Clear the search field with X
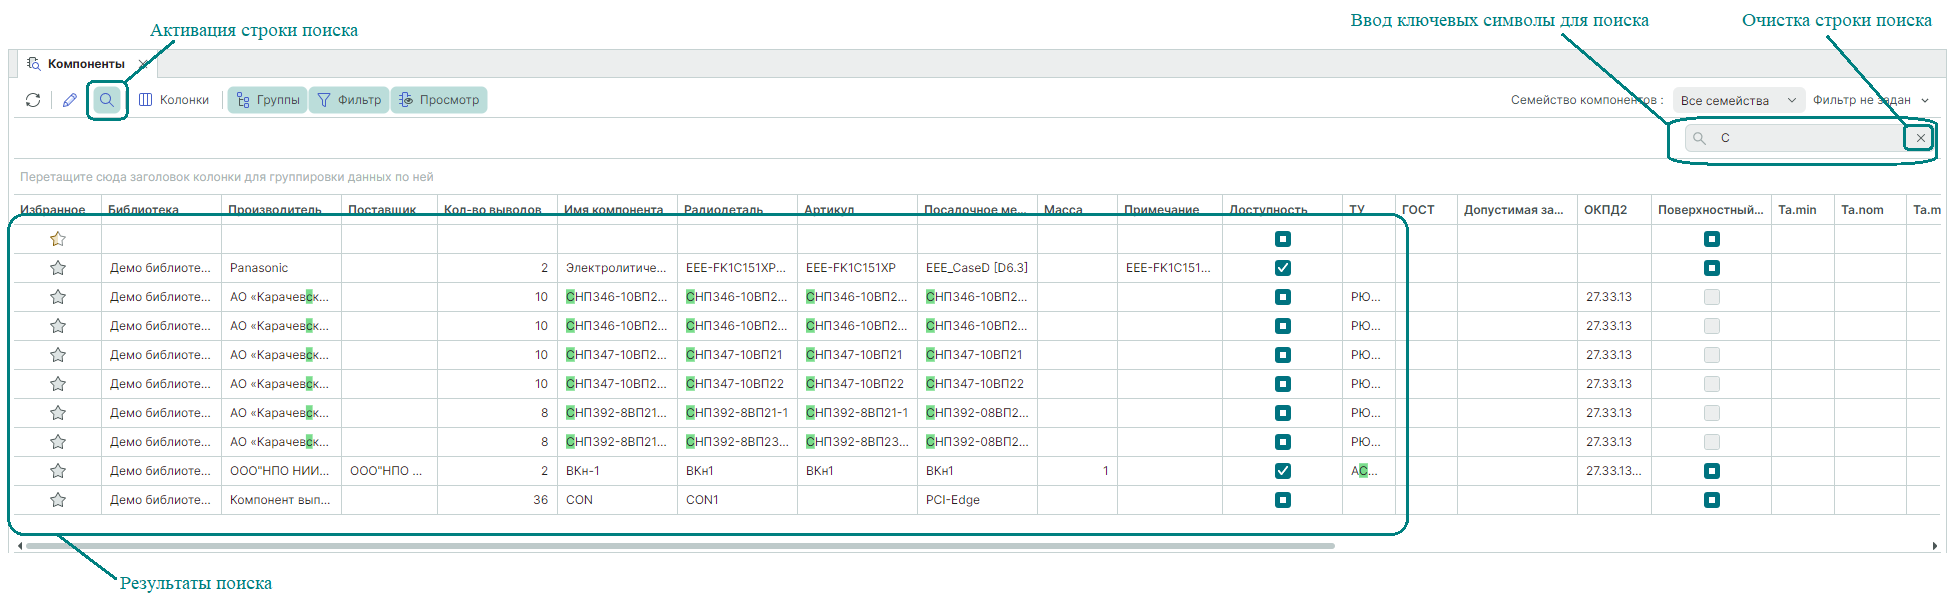 click(x=1920, y=138)
